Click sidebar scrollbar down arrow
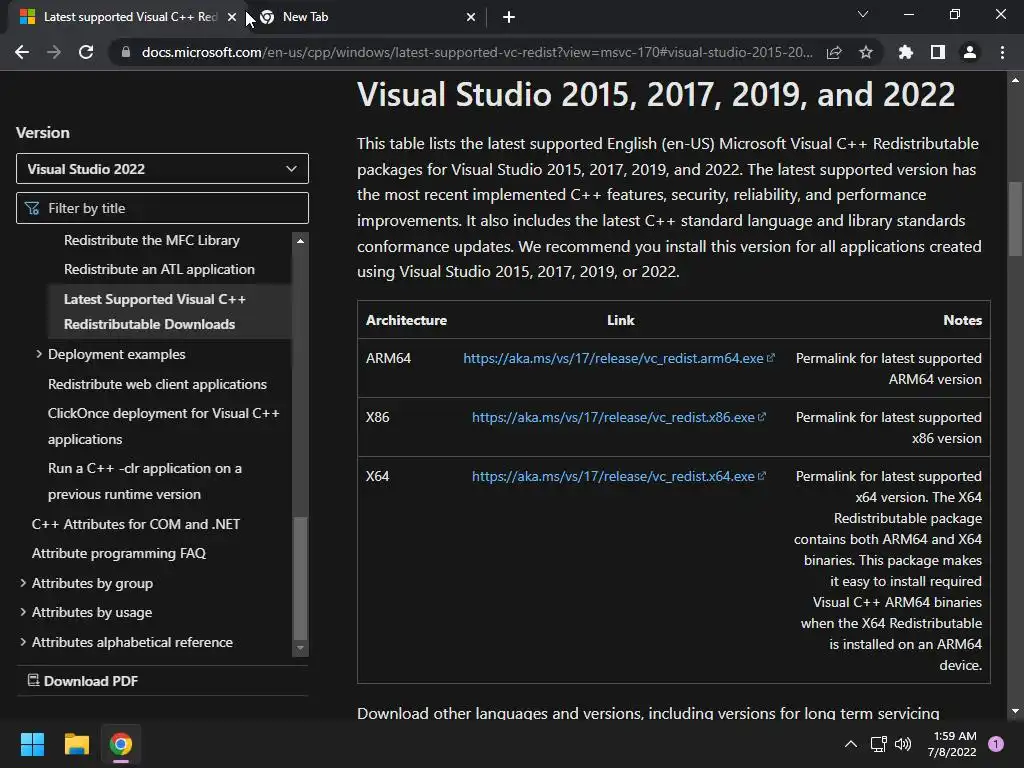Viewport: 1024px width, 768px height. point(300,648)
